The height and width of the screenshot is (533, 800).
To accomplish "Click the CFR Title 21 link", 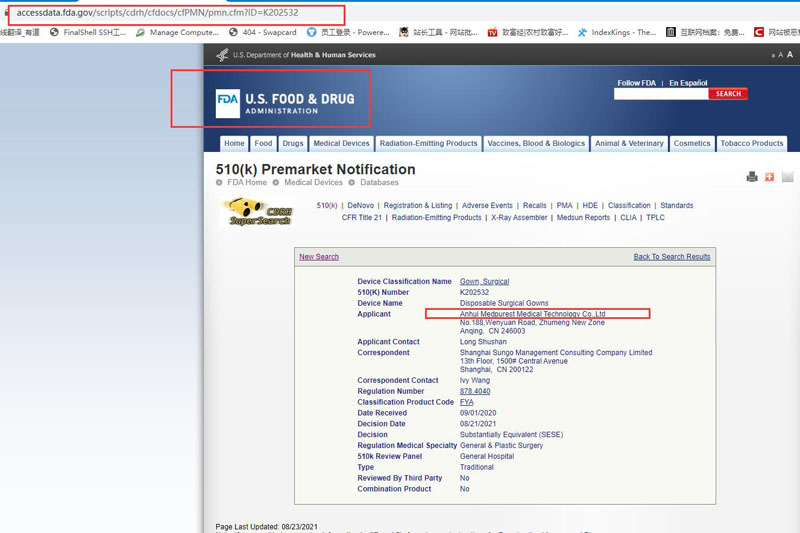I will pyautogui.click(x=362, y=217).
